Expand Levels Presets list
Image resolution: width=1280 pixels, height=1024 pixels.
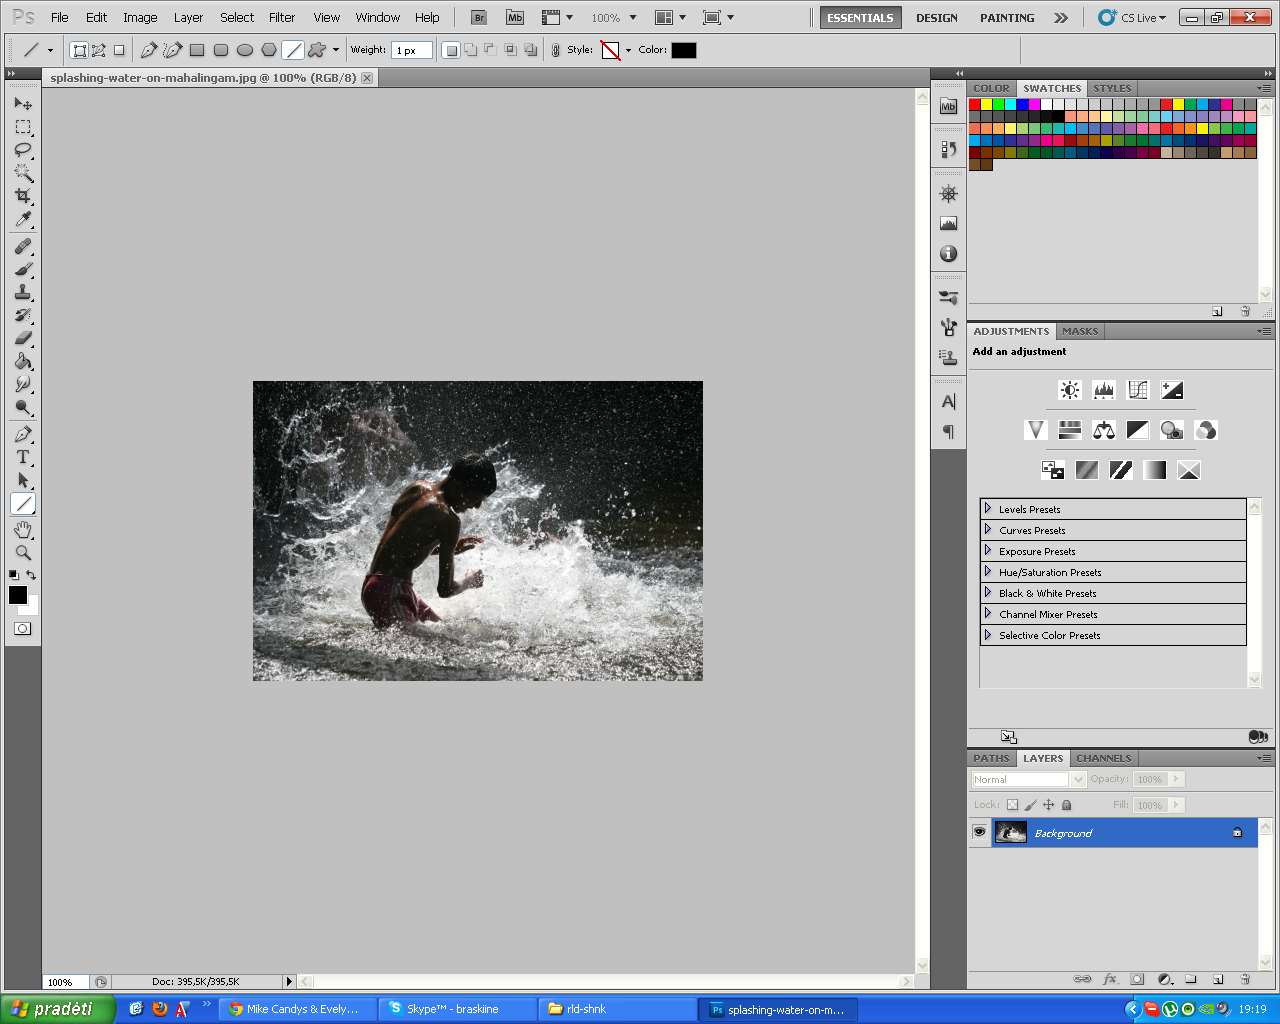coord(988,508)
